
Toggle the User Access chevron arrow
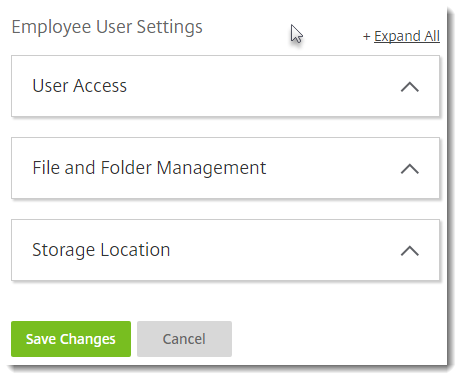tap(410, 87)
